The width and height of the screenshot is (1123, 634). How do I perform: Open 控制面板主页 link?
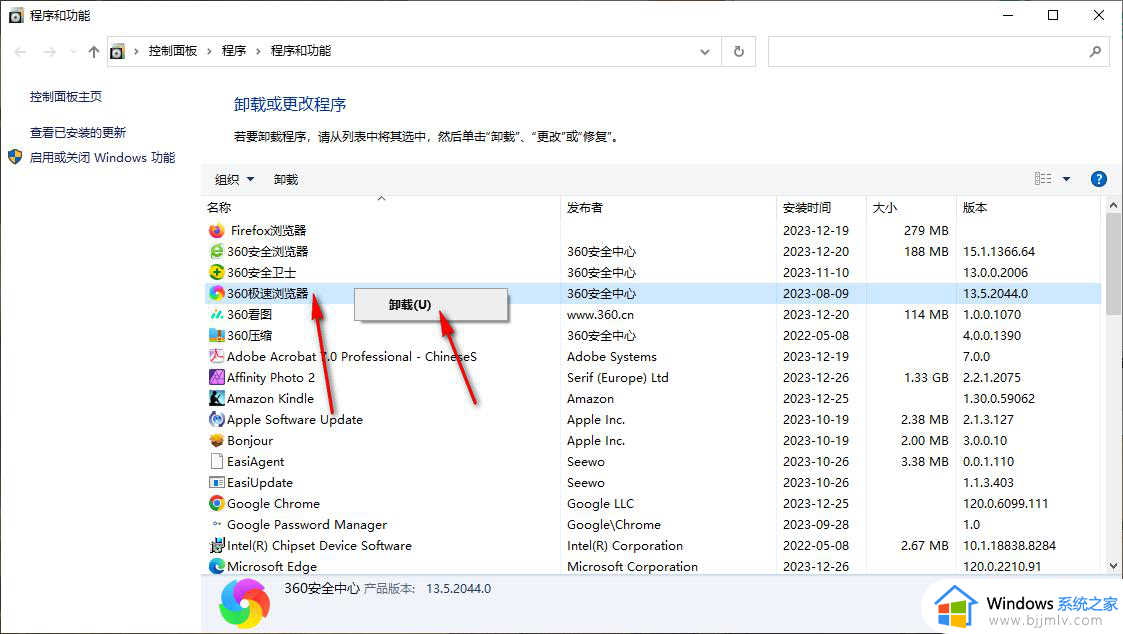66,97
